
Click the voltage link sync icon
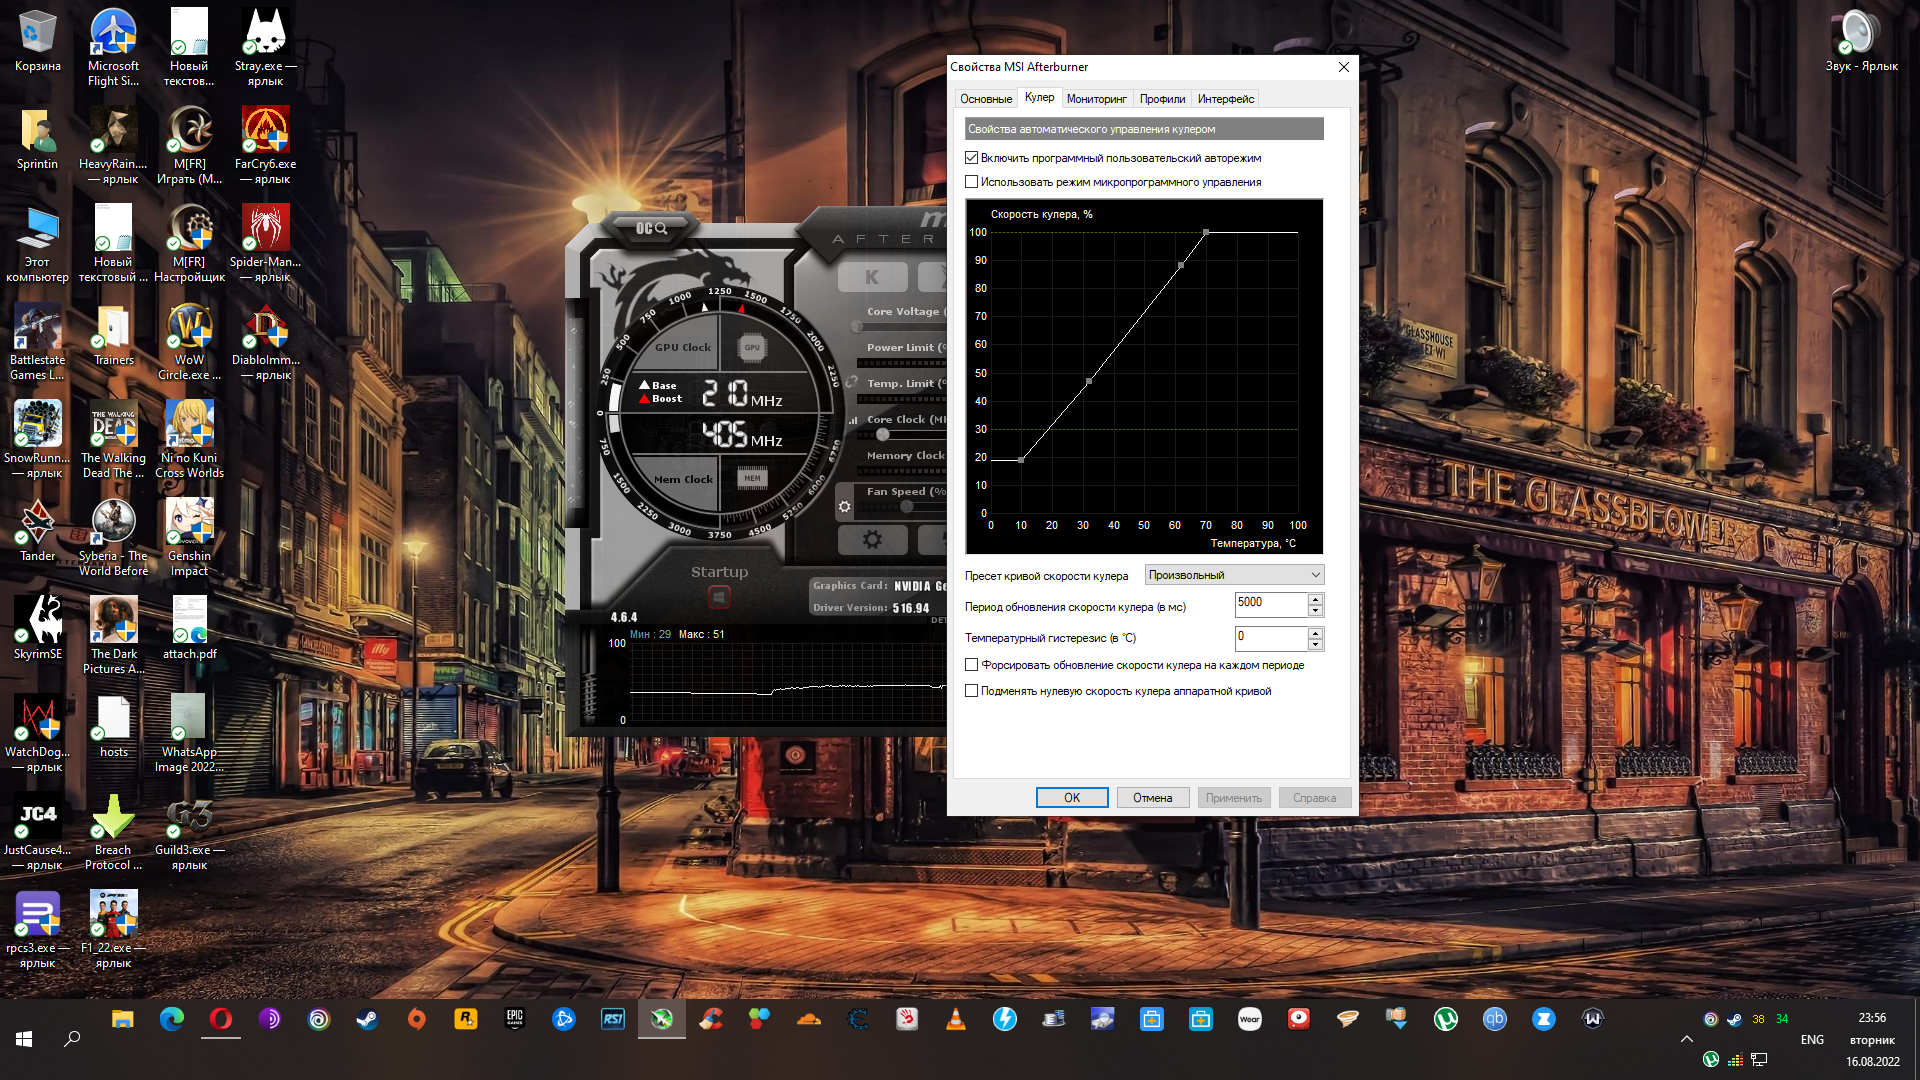coord(851,383)
